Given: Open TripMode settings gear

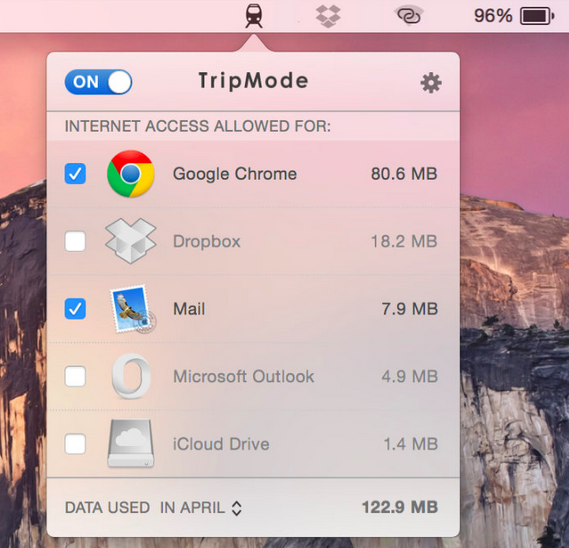Looking at the screenshot, I should (x=431, y=83).
